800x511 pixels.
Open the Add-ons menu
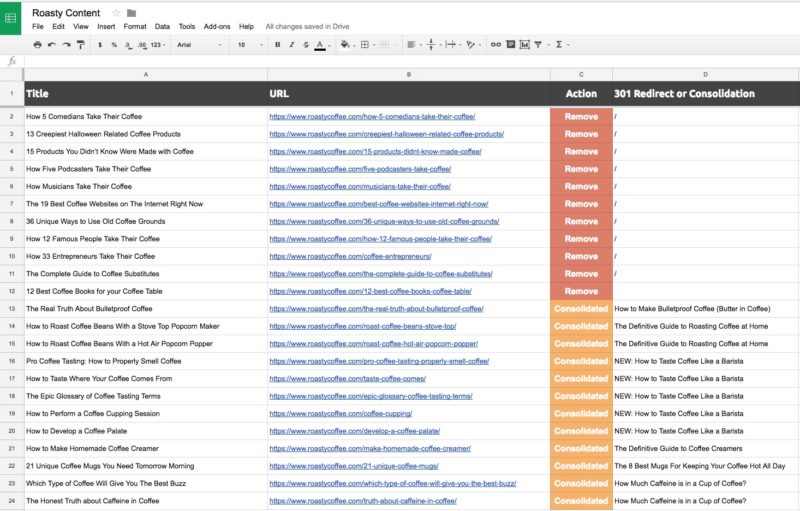click(217, 27)
